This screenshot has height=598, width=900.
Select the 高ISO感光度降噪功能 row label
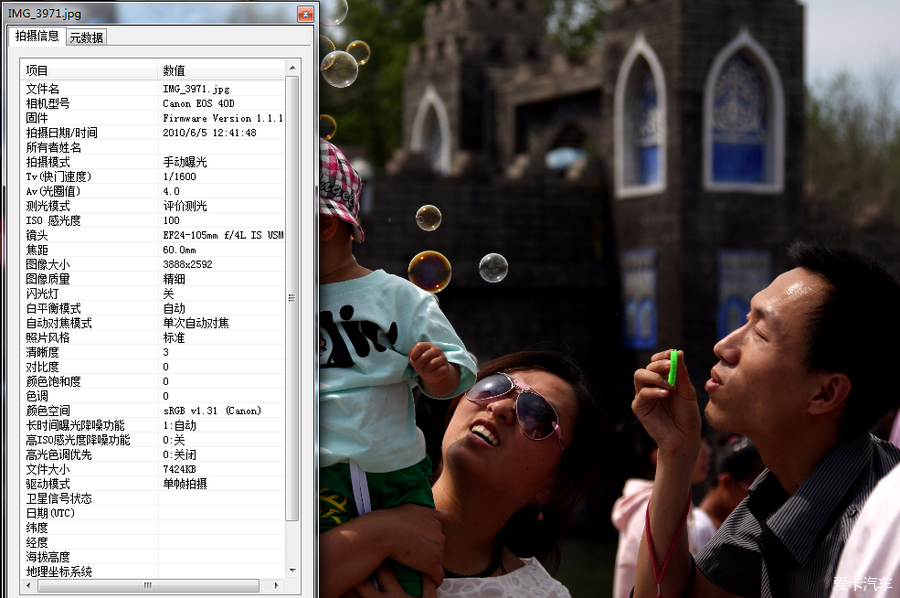tap(78, 440)
